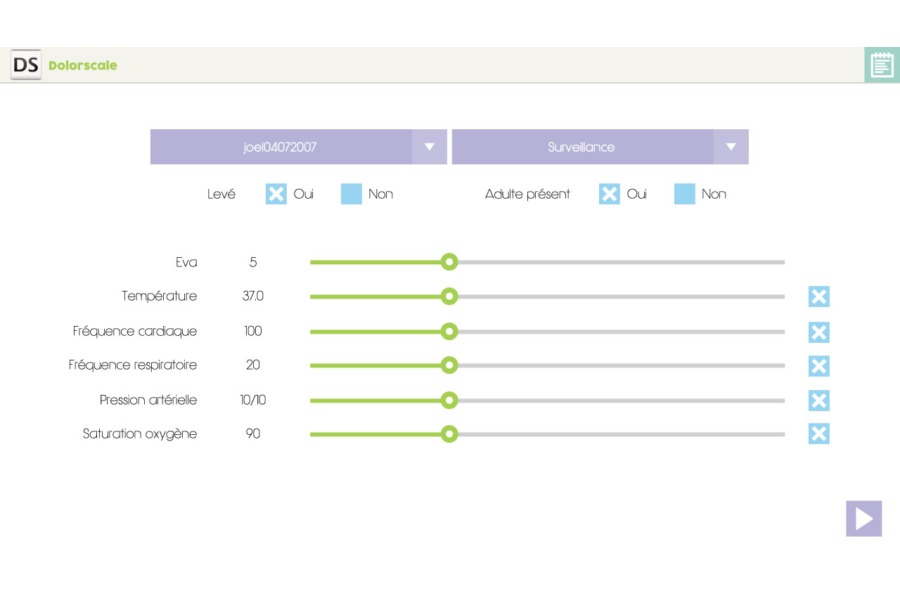Image resolution: width=900 pixels, height=600 pixels.
Task: Click the Dolorscale title text
Action: tap(83, 66)
